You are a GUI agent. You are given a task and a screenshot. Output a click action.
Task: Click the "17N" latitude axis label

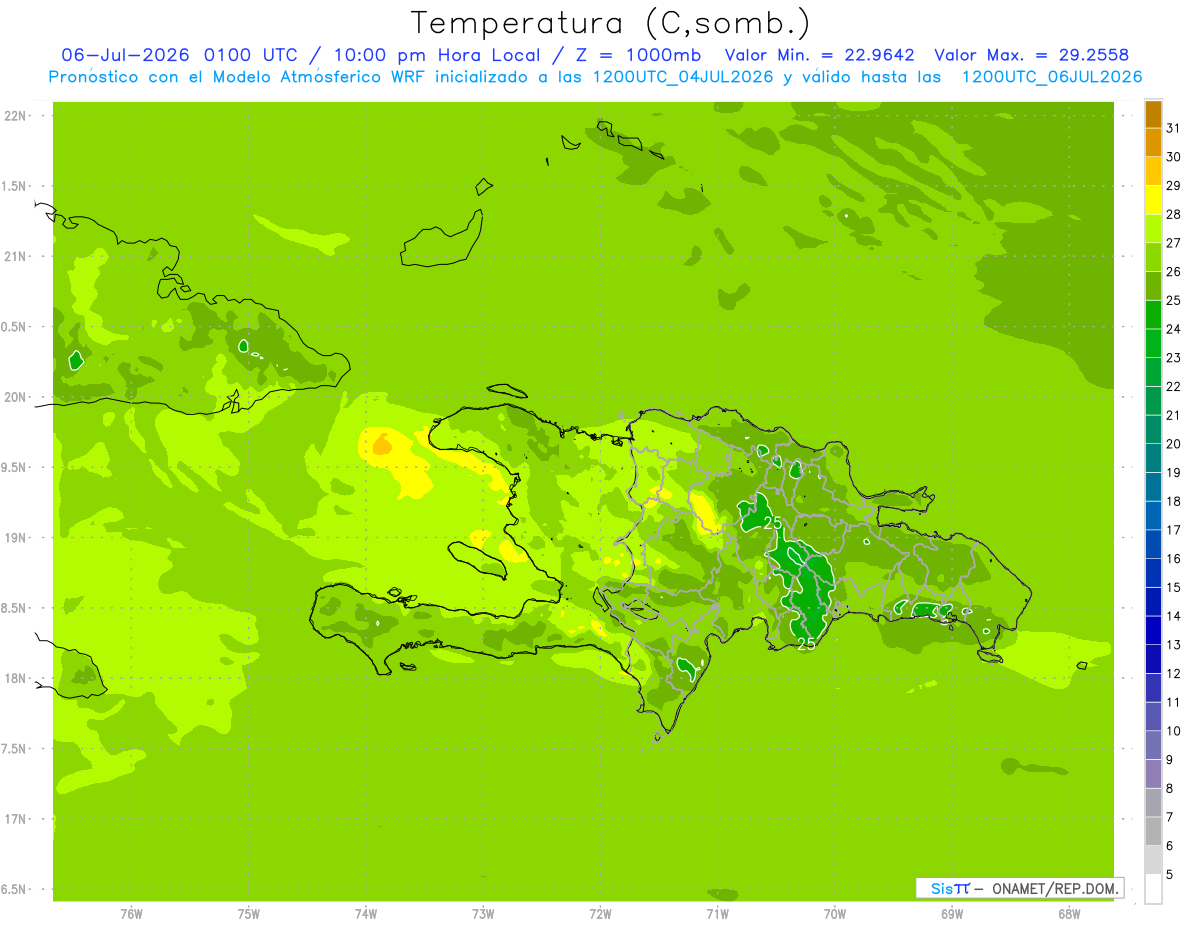click(x=14, y=819)
